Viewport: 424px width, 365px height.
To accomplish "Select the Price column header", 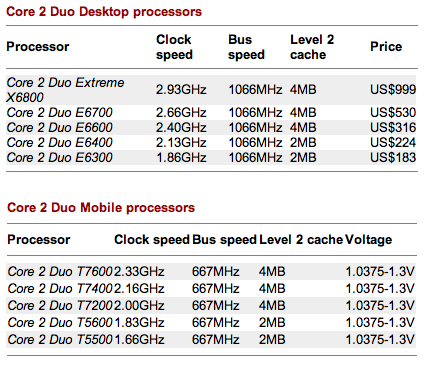I will pyautogui.click(x=386, y=47).
